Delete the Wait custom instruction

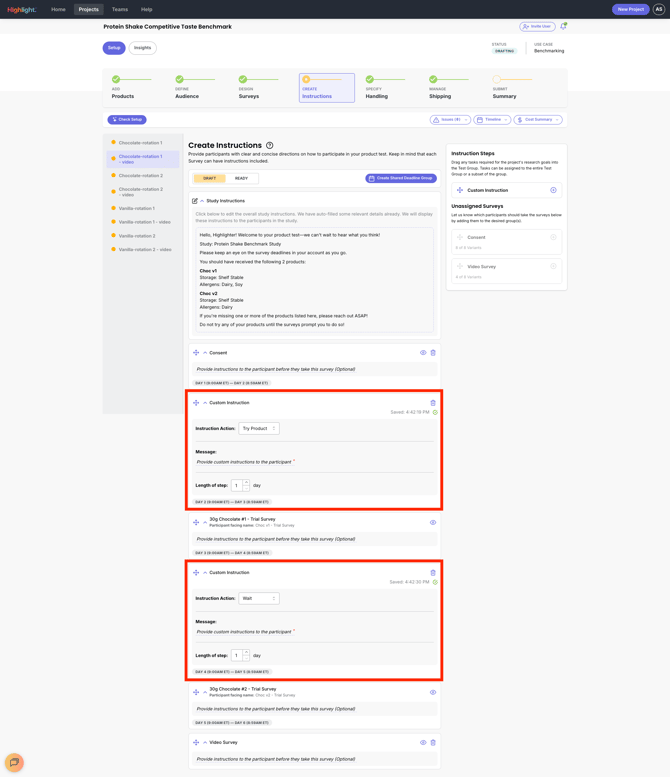coord(433,573)
